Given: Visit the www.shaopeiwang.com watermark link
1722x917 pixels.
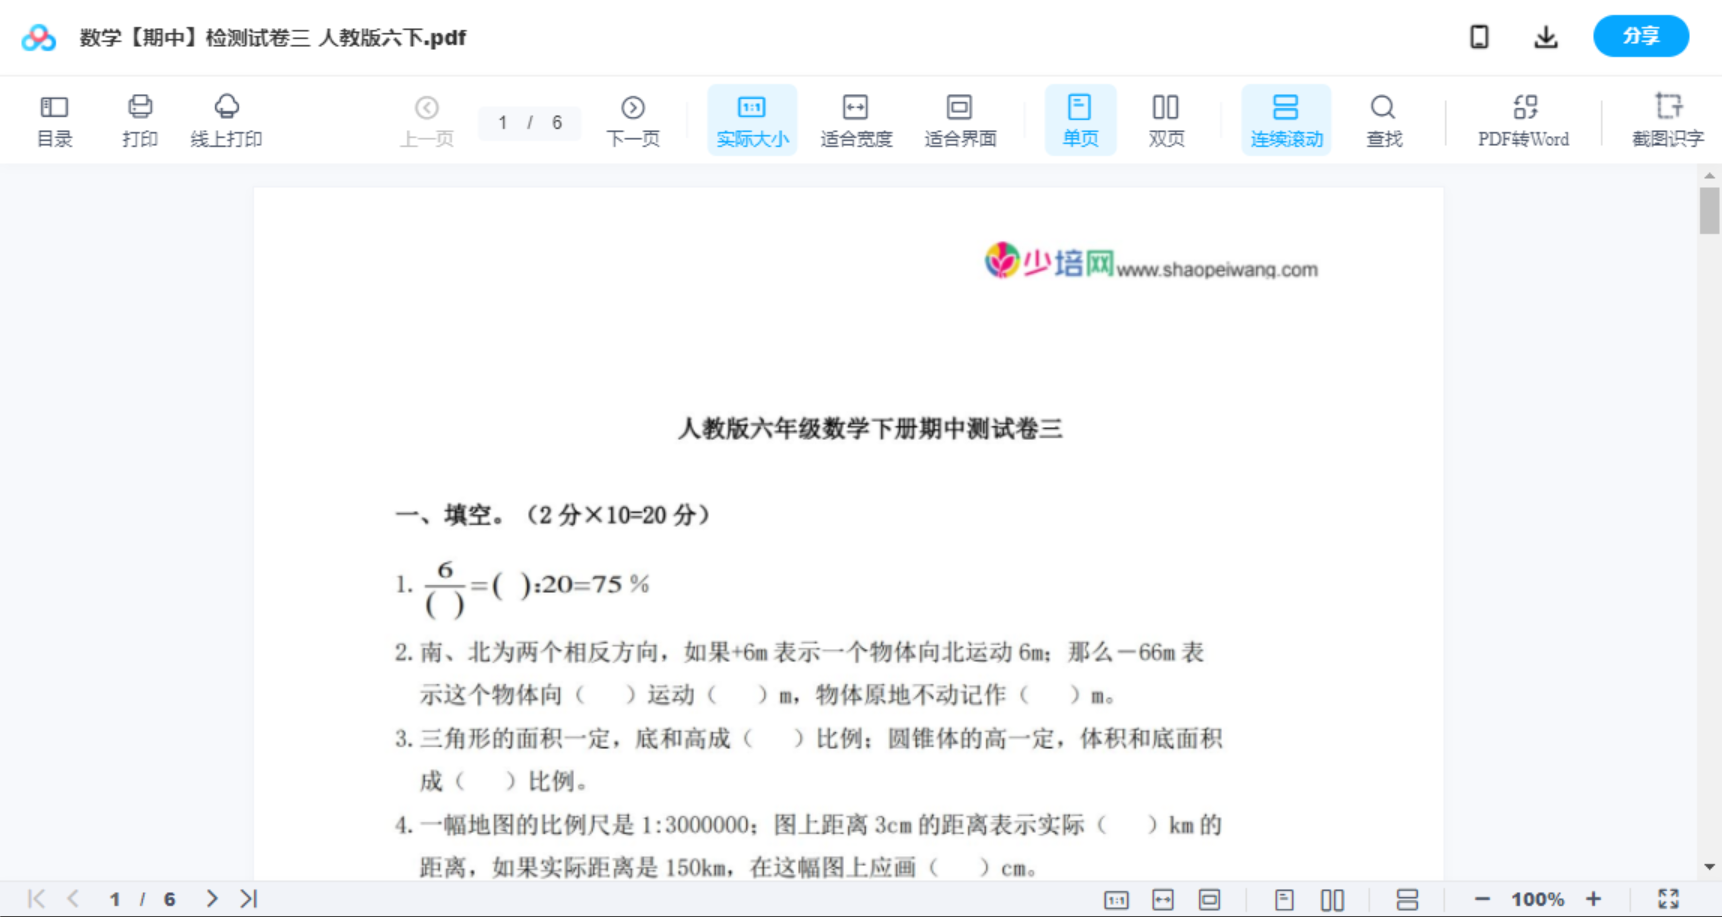Looking at the screenshot, I should (x=1218, y=269).
